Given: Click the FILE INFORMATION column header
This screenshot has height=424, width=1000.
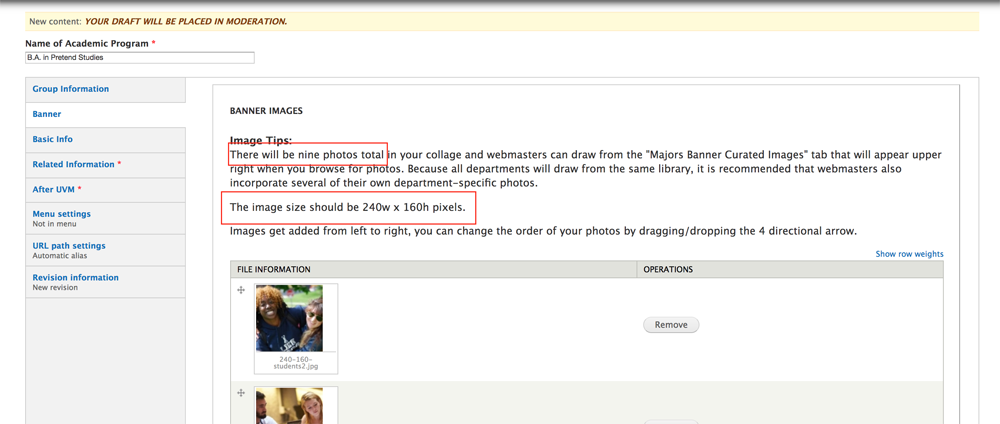Looking at the screenshot, I should [x=274, y=270].
